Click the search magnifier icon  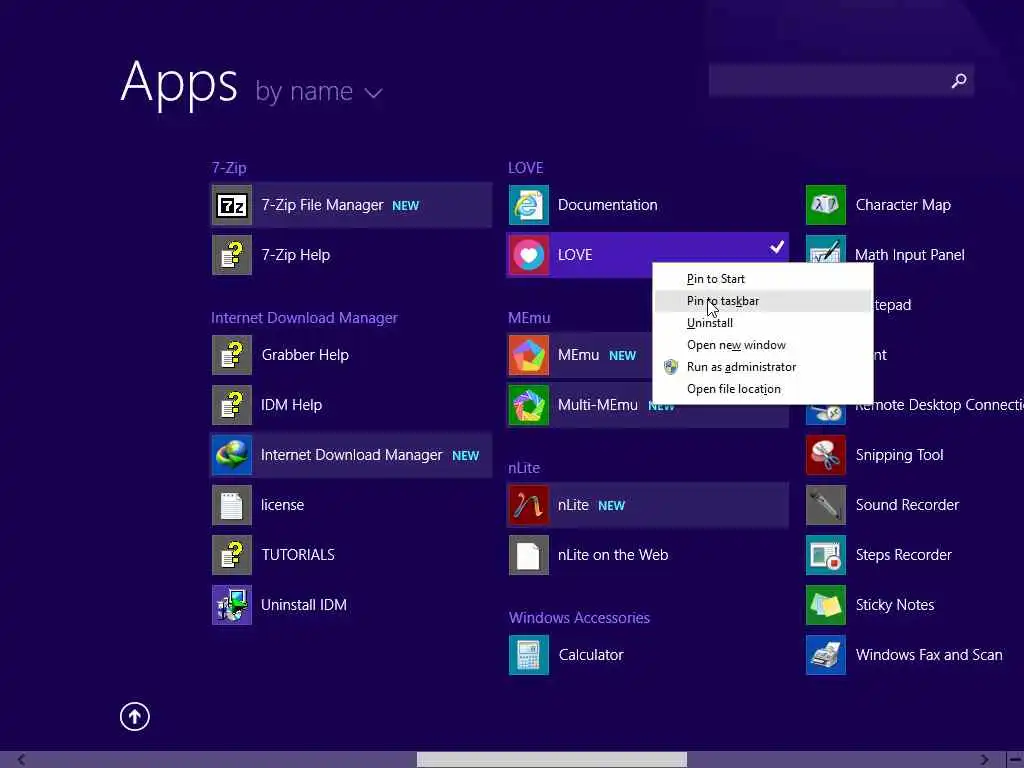[x=959, y=80]
